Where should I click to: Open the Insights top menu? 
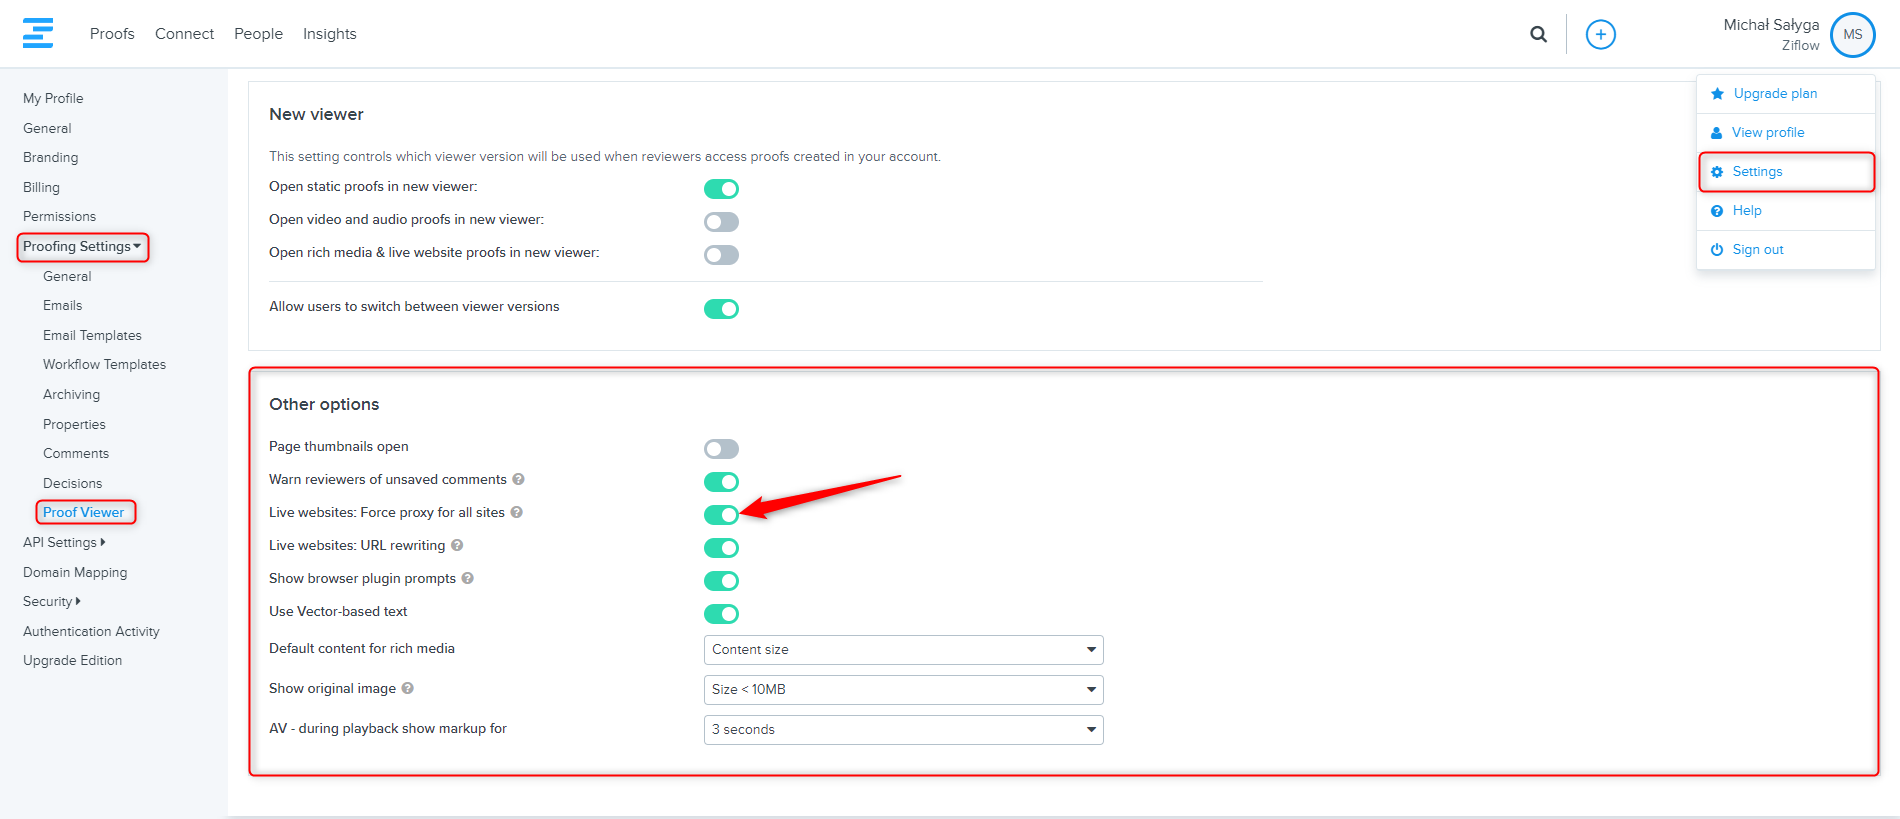point(329,34)
